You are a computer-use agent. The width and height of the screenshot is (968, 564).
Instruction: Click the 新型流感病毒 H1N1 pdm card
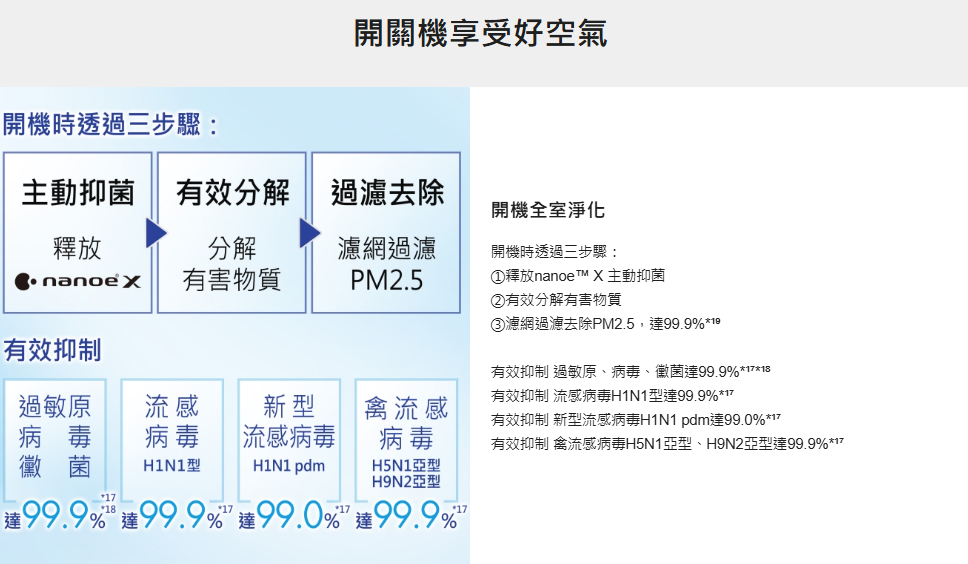tap(289, 437)
